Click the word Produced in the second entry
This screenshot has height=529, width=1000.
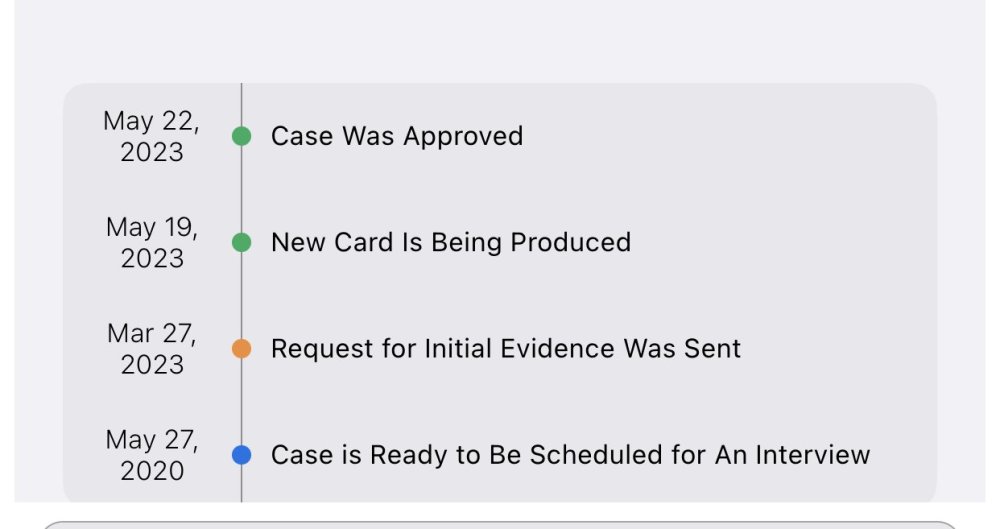570,242
